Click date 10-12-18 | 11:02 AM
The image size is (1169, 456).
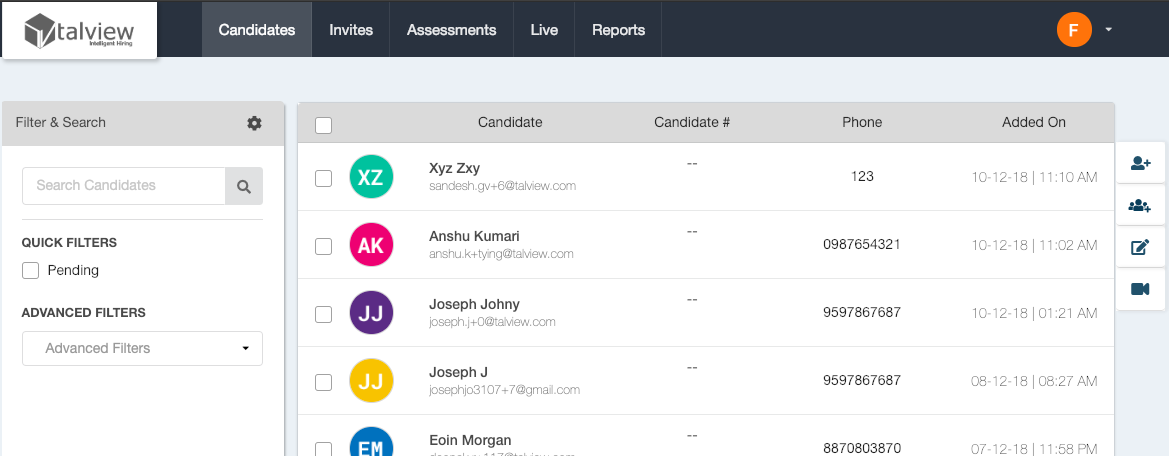tap(1034, 245)
